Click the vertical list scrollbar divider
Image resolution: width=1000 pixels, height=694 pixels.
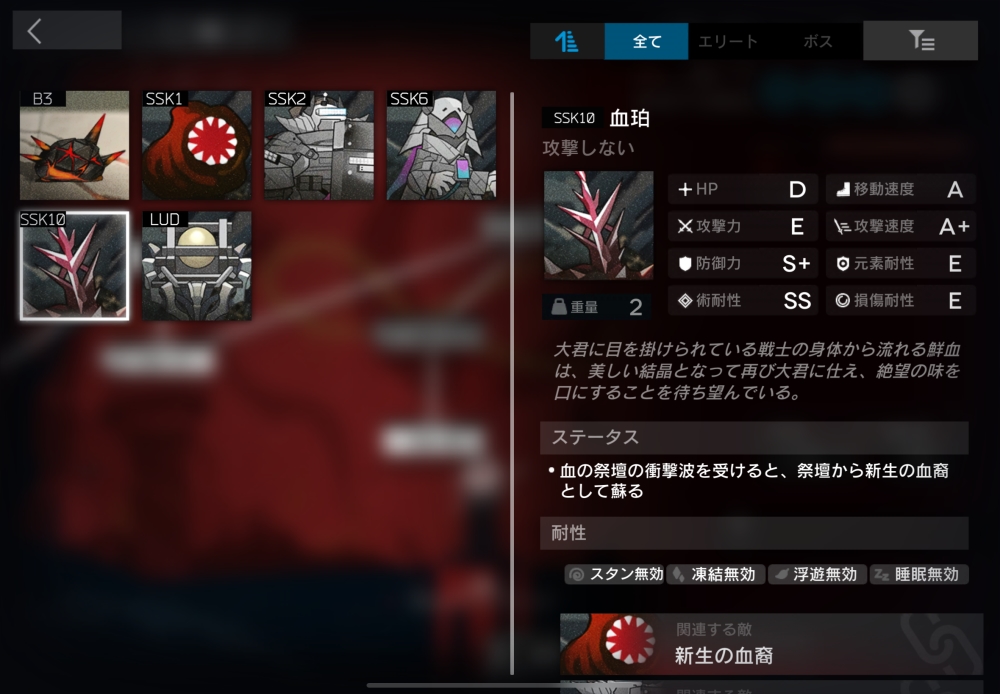tap(511, 383)
